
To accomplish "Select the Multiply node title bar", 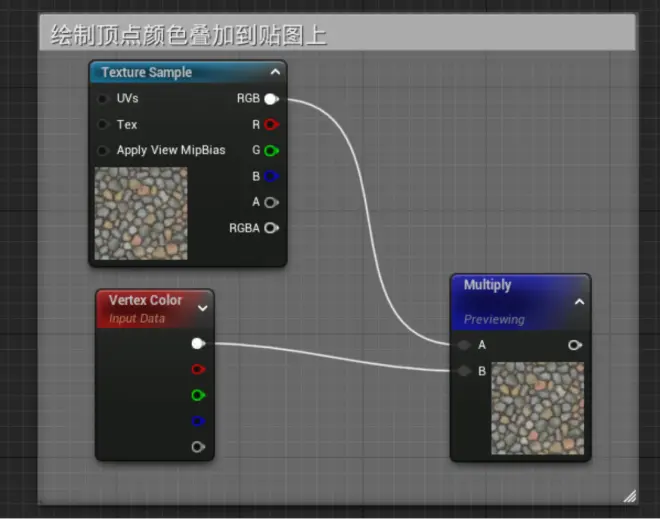I will (521, 302).
